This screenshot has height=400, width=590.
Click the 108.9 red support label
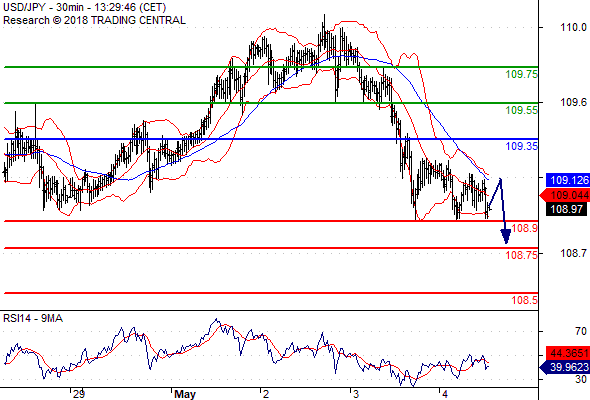525,228
